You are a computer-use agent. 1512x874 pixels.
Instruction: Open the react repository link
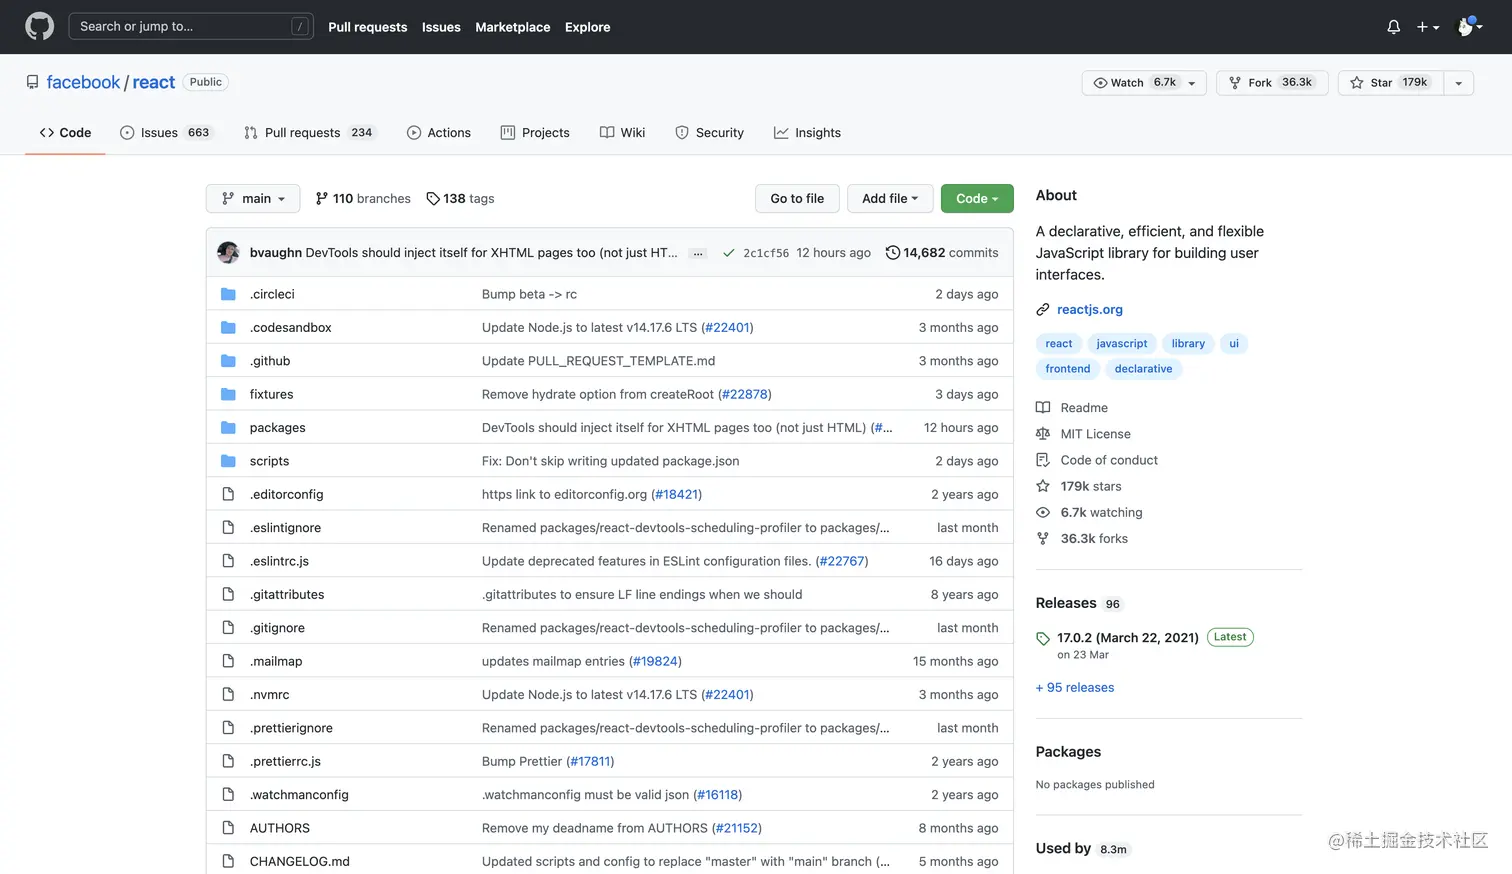pyautogui.click(x=153, y=82)
